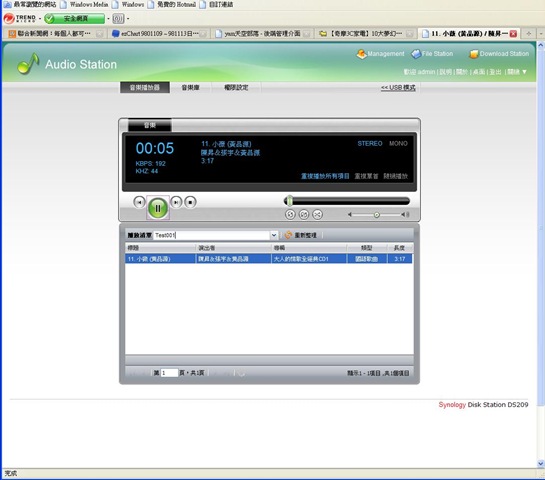Sort by the length column header
This screenshot has width=545, height=480.
click(400, 248)
